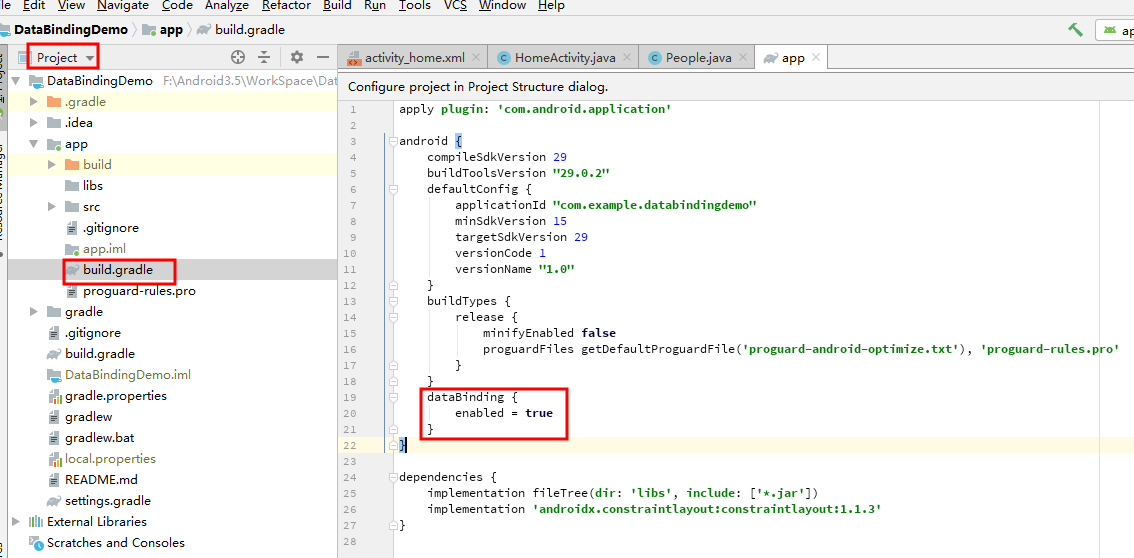1134x558 pixels.
Task: Close the HomeActivity.java tab
Action: point(626,58)
